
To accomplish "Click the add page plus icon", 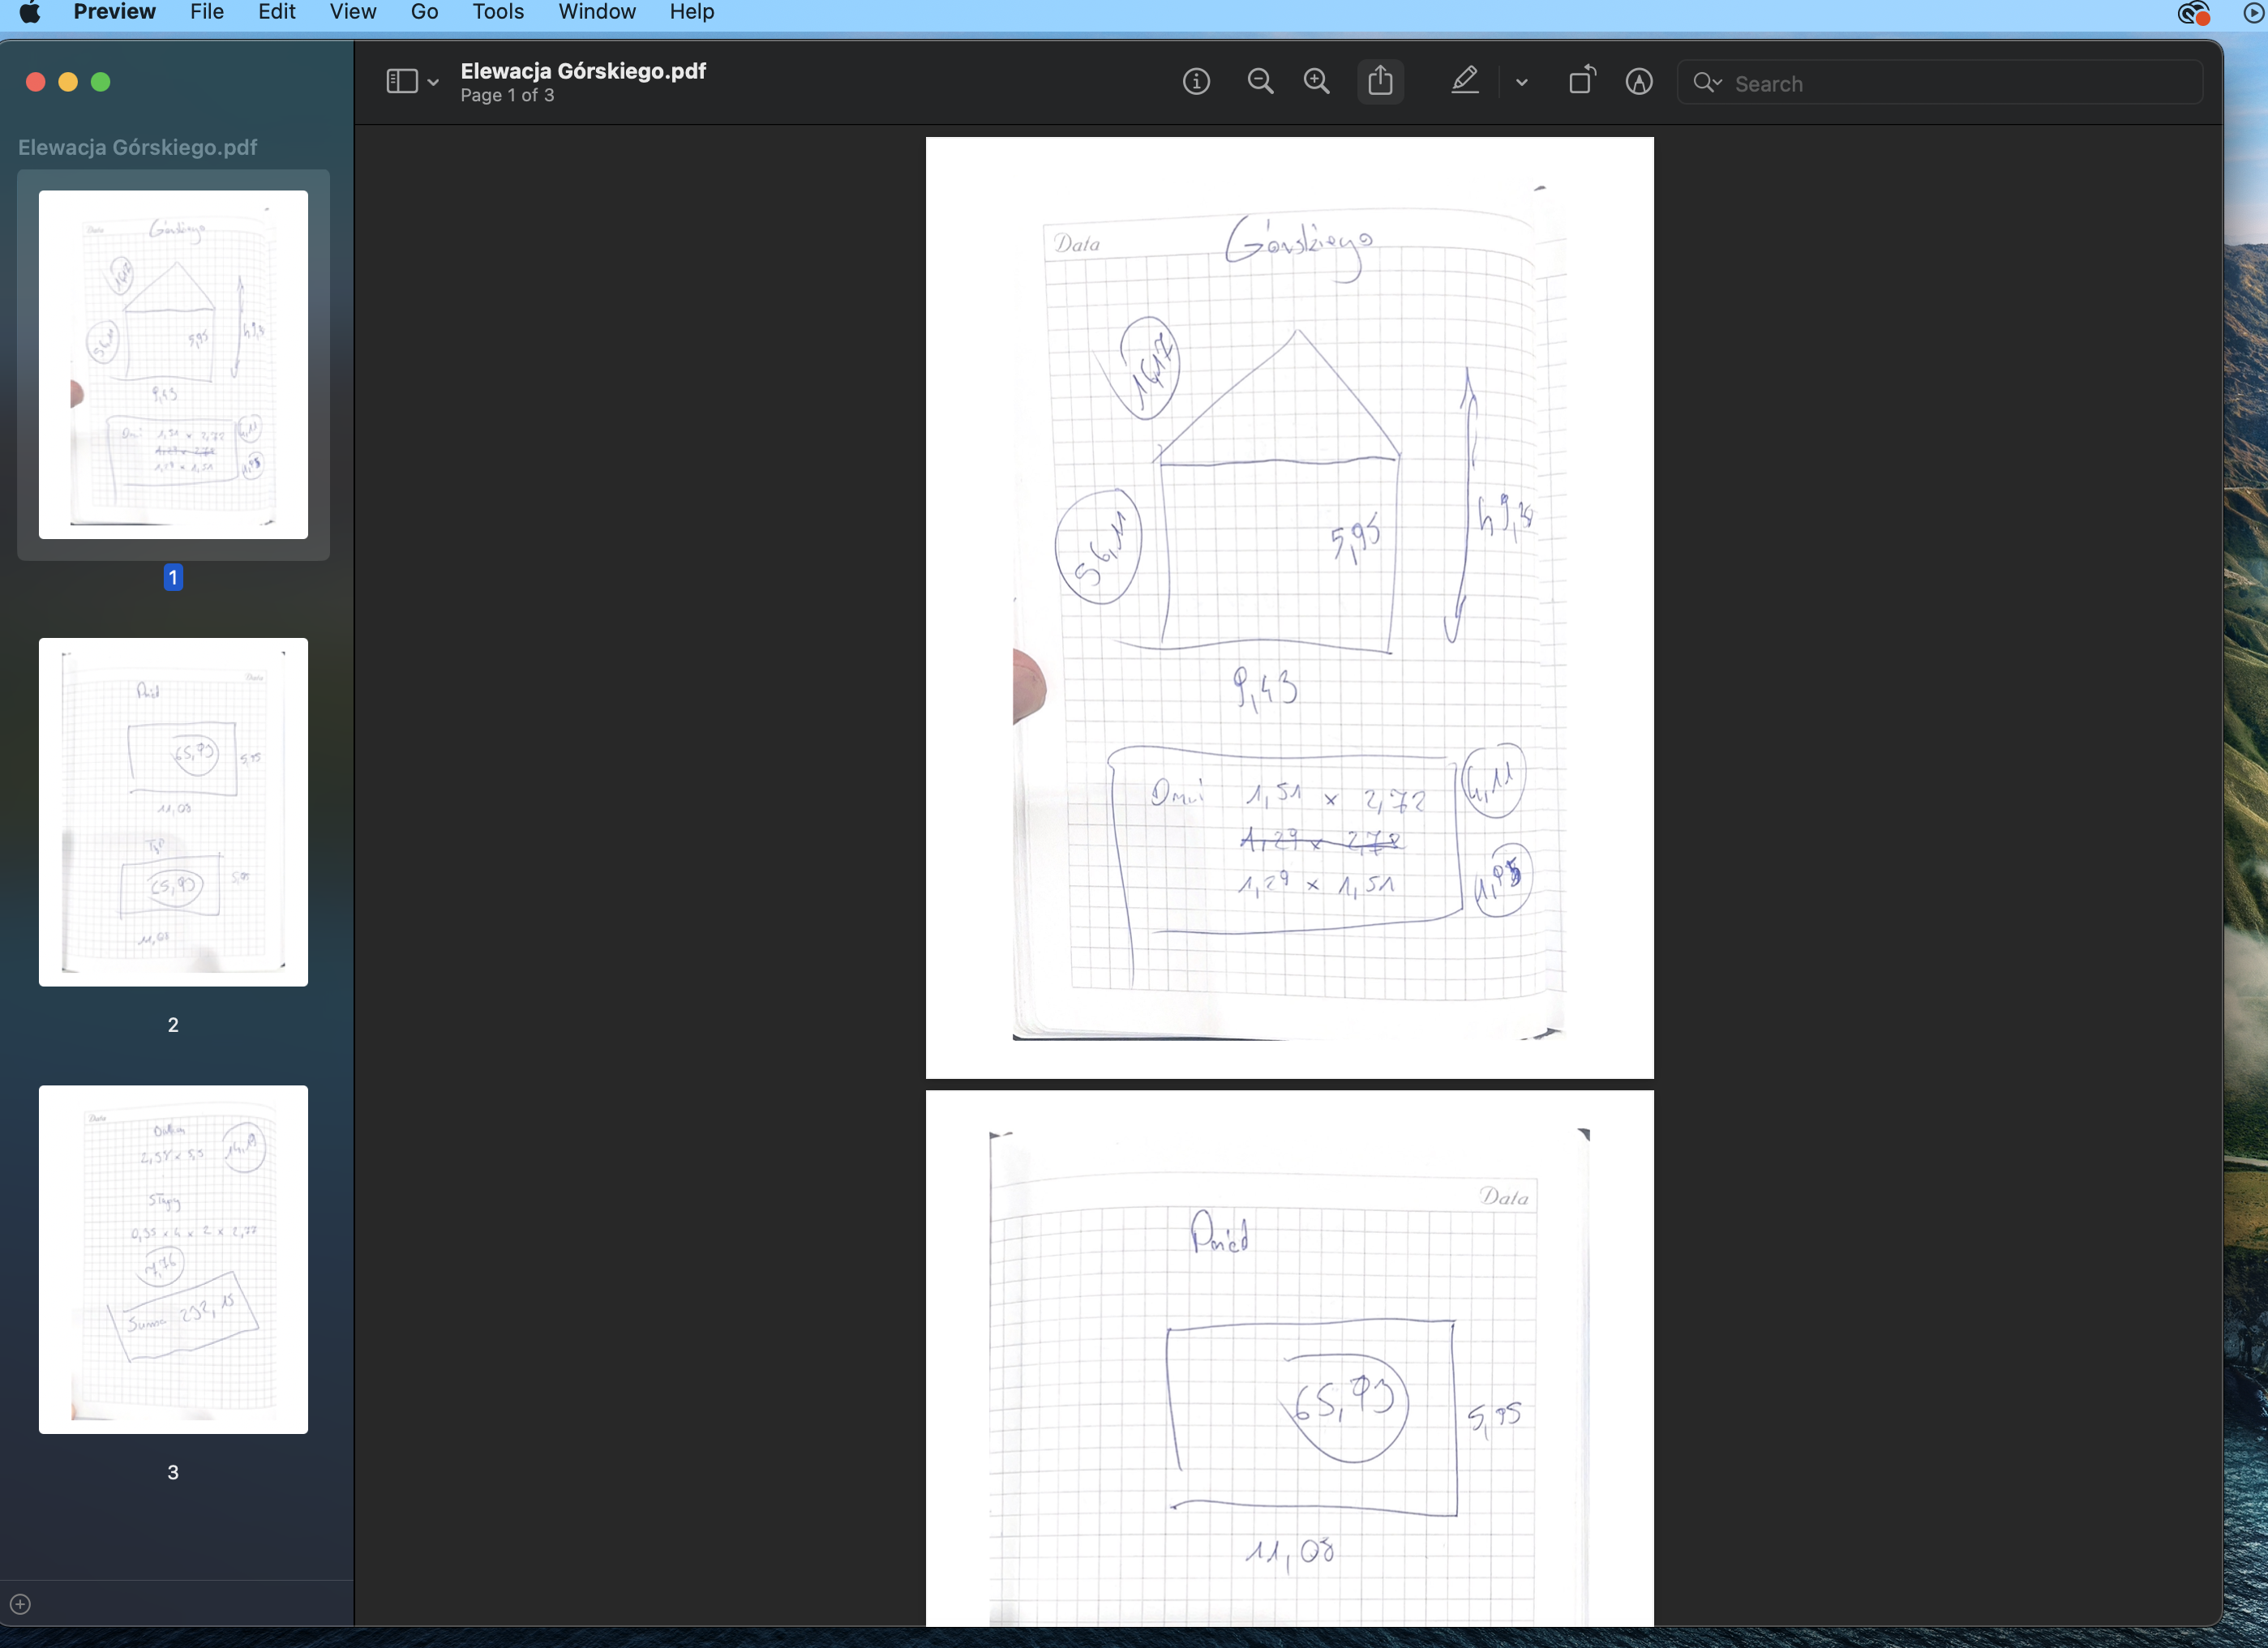I will click(20, 1604).
